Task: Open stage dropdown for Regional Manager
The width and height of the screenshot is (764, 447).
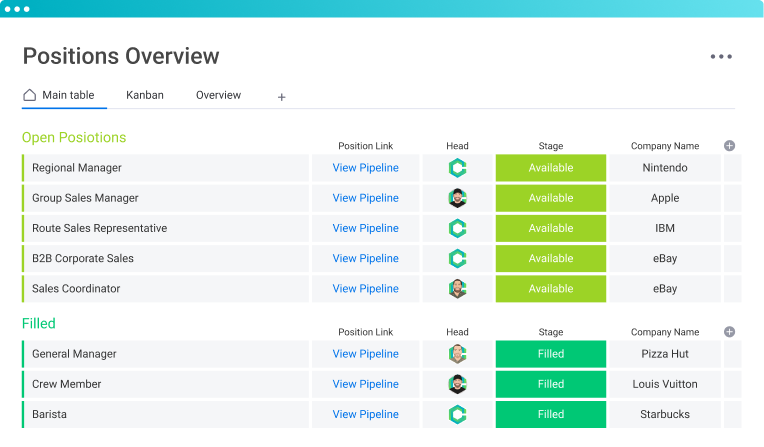Action: coord(550,168)
